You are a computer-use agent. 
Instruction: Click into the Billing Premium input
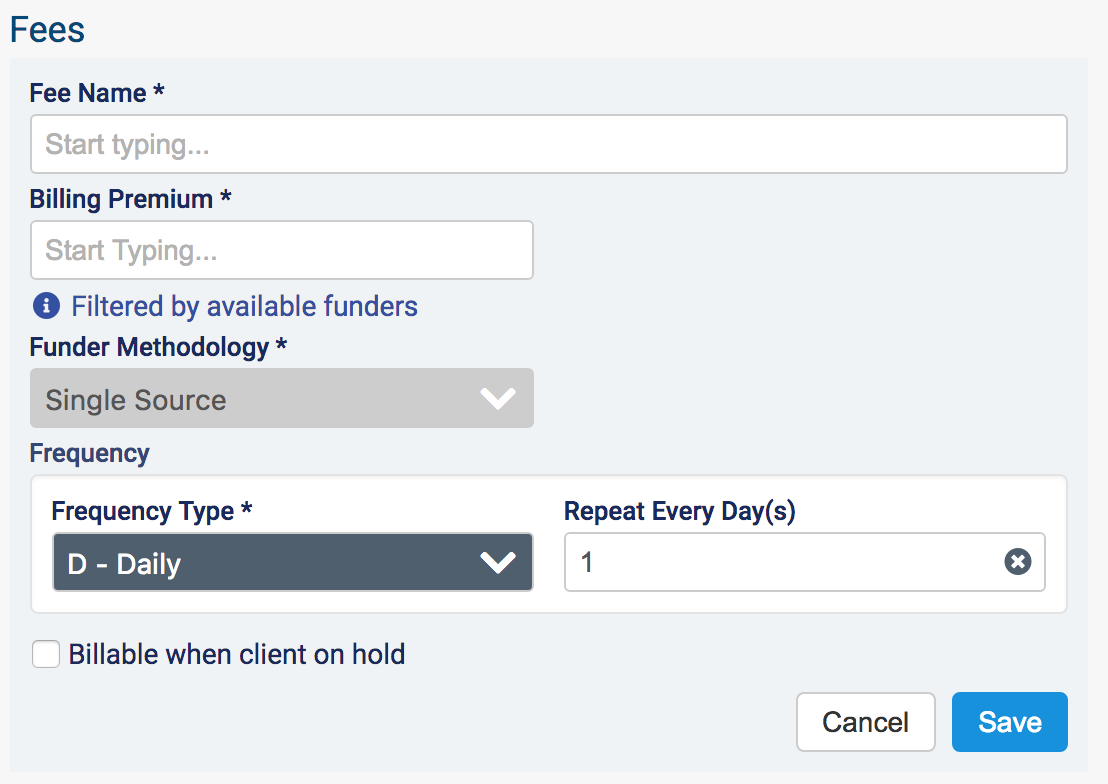(281, 250)
